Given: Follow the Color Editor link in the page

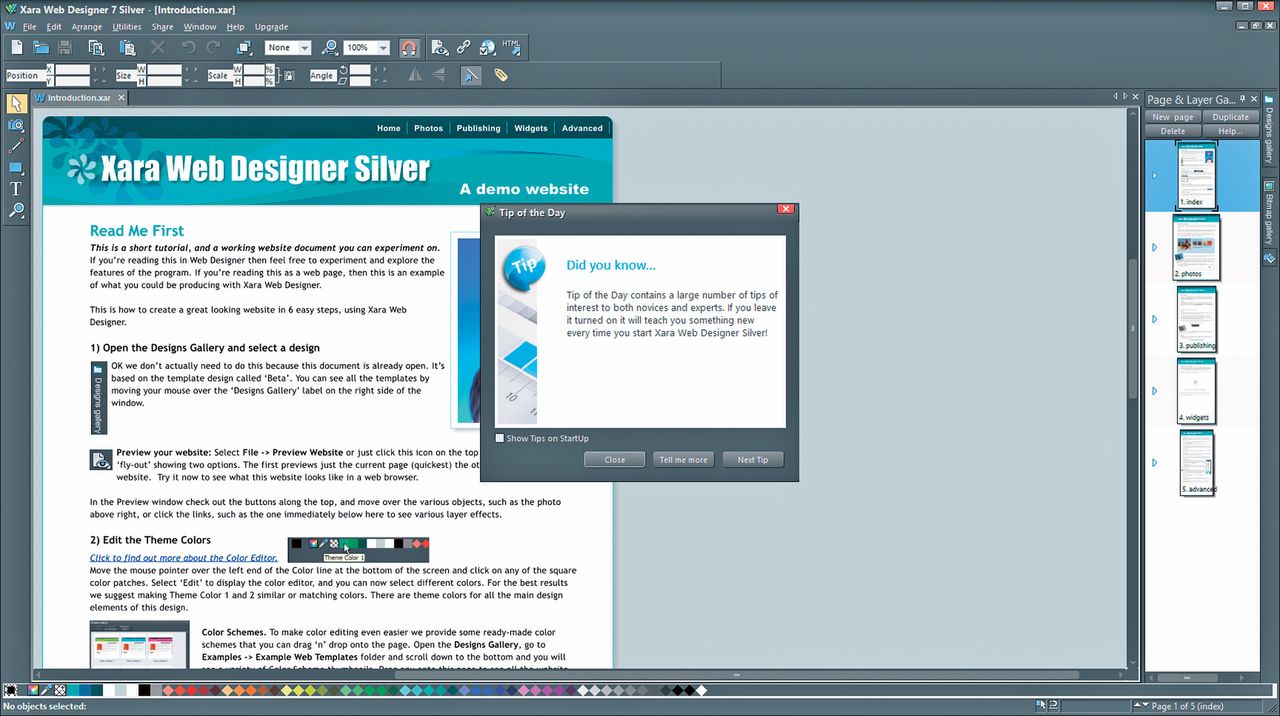Looking at the screenshot, I should coord(184,558).
